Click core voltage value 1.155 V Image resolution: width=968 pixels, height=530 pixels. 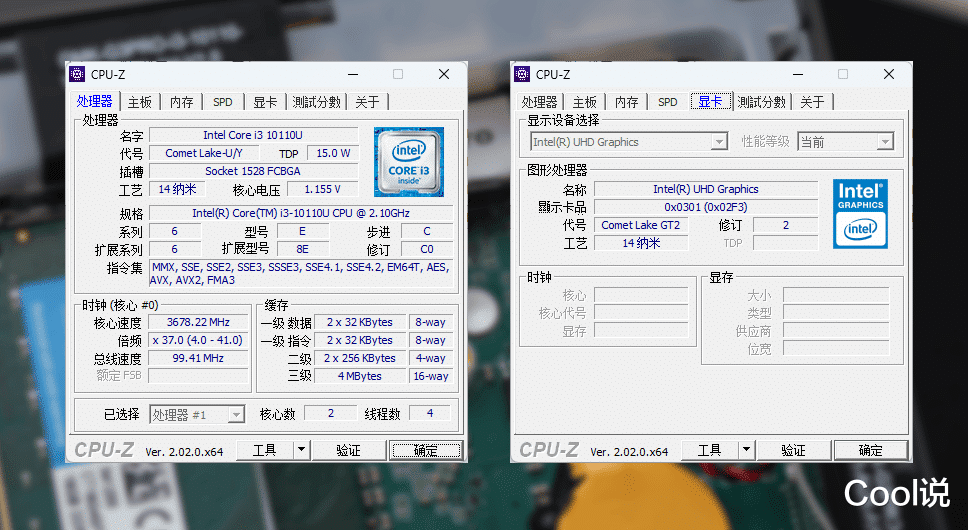click(x=322, y=189)
